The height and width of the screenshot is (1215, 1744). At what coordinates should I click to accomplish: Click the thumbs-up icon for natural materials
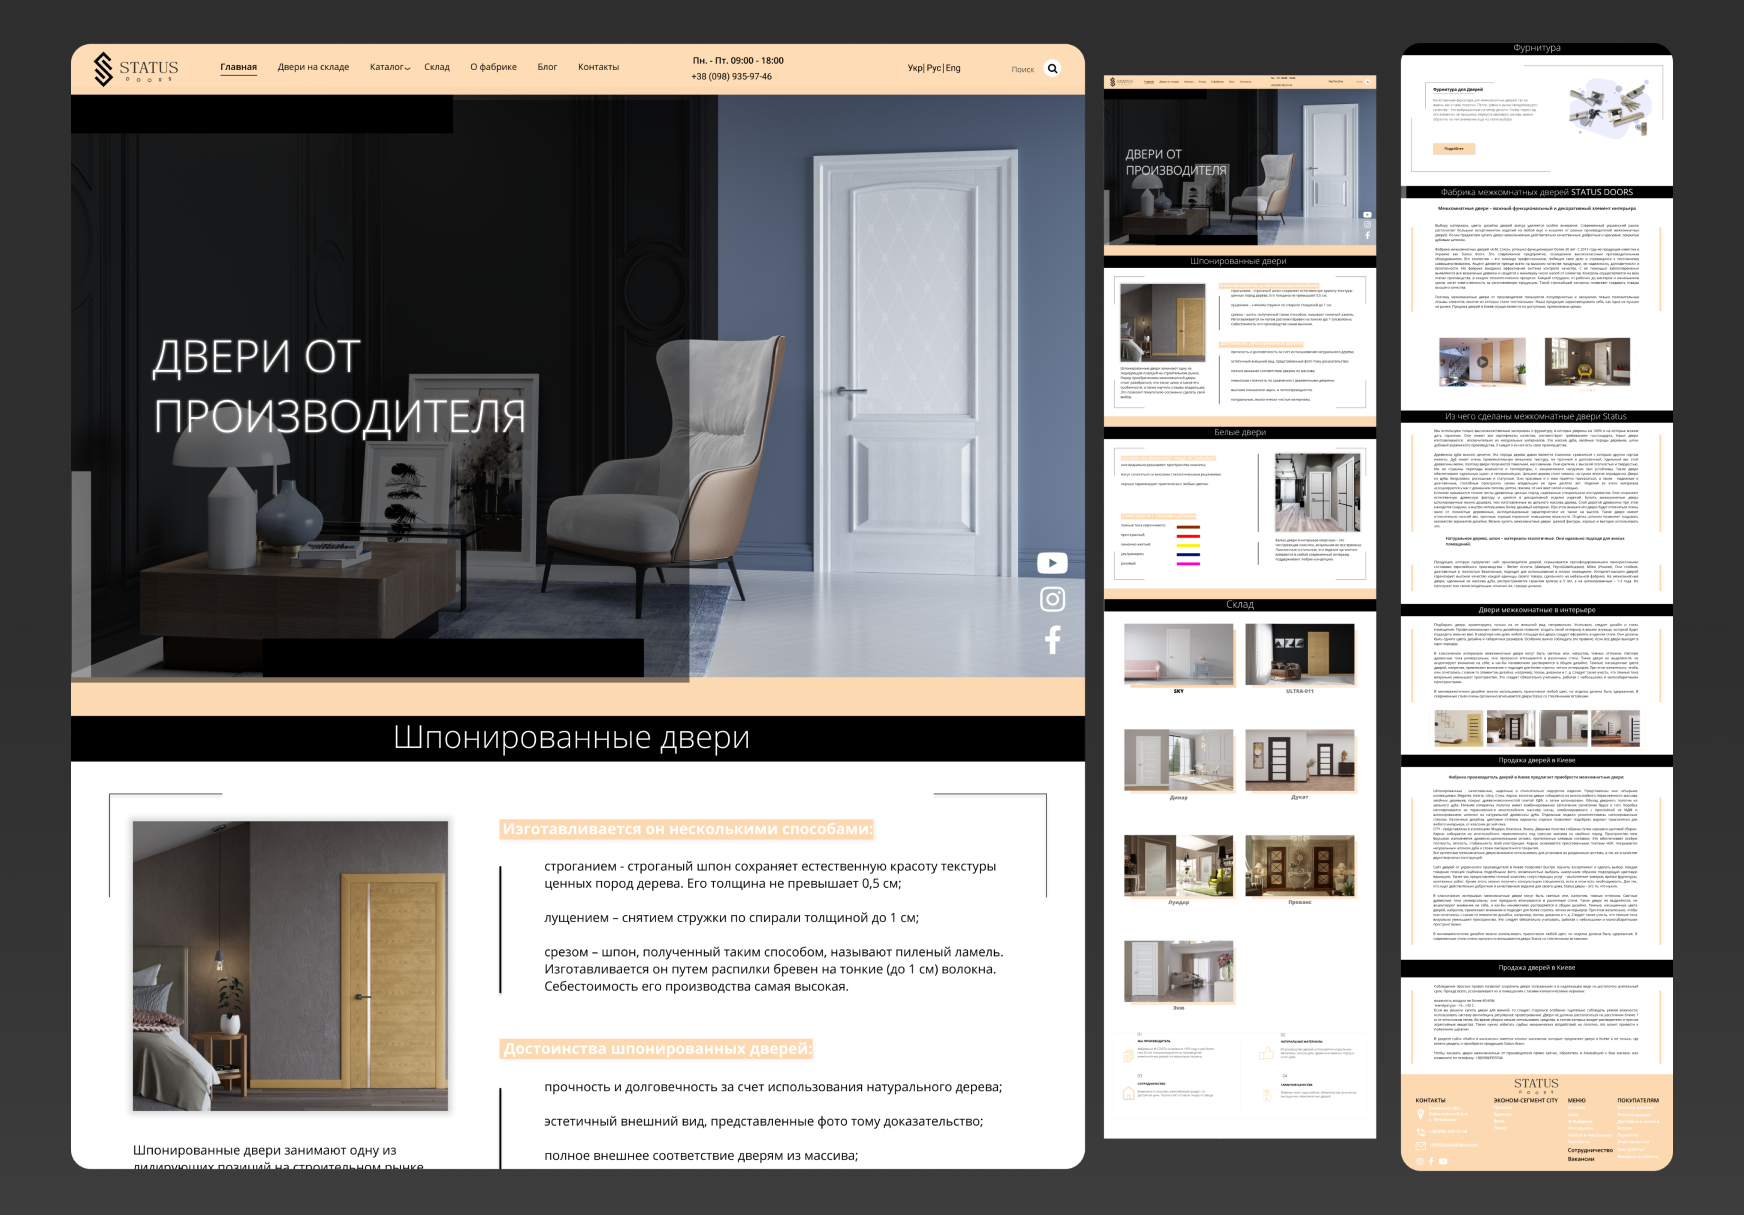[1266, 1053]
